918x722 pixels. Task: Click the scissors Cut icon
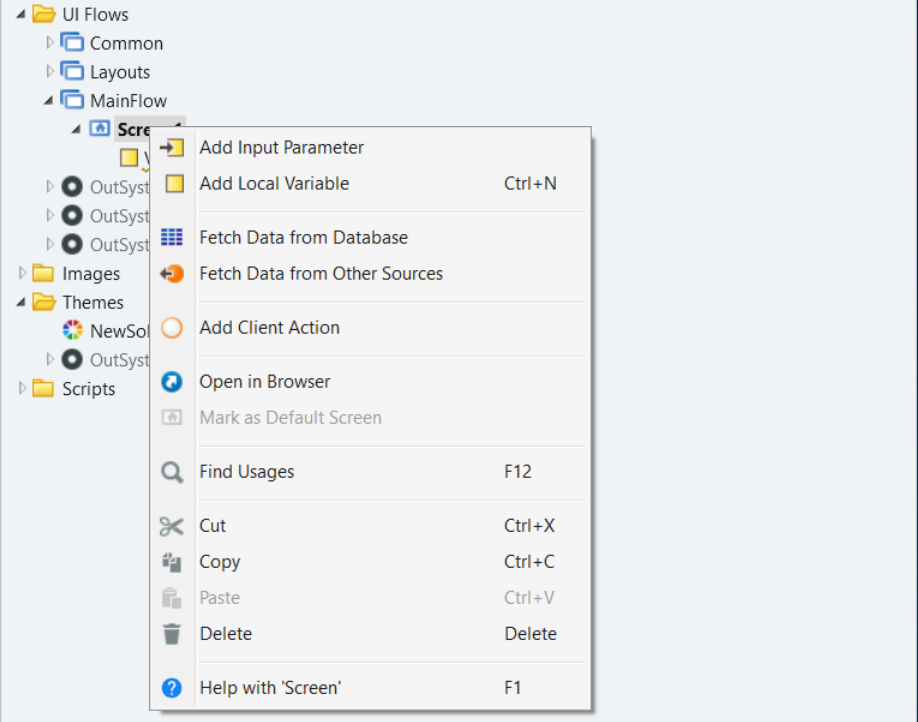[172, 526]
